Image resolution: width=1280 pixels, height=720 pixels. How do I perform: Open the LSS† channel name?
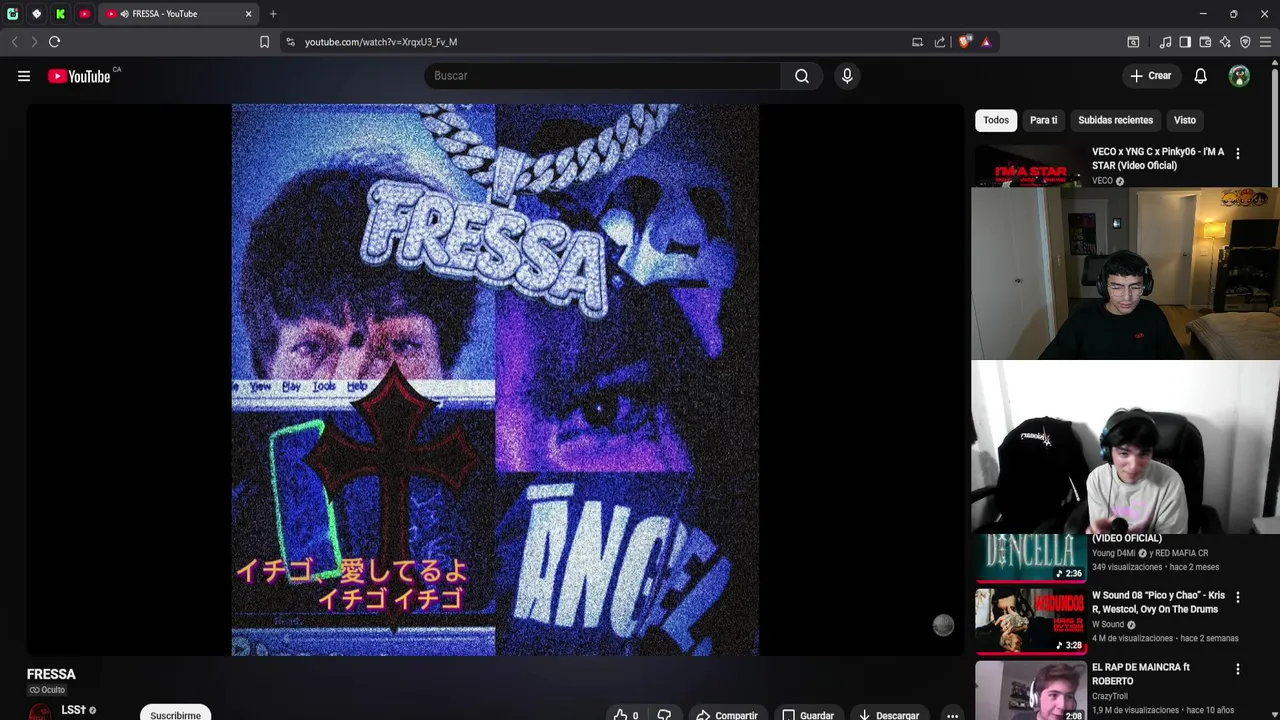click(x=73, y=710)
